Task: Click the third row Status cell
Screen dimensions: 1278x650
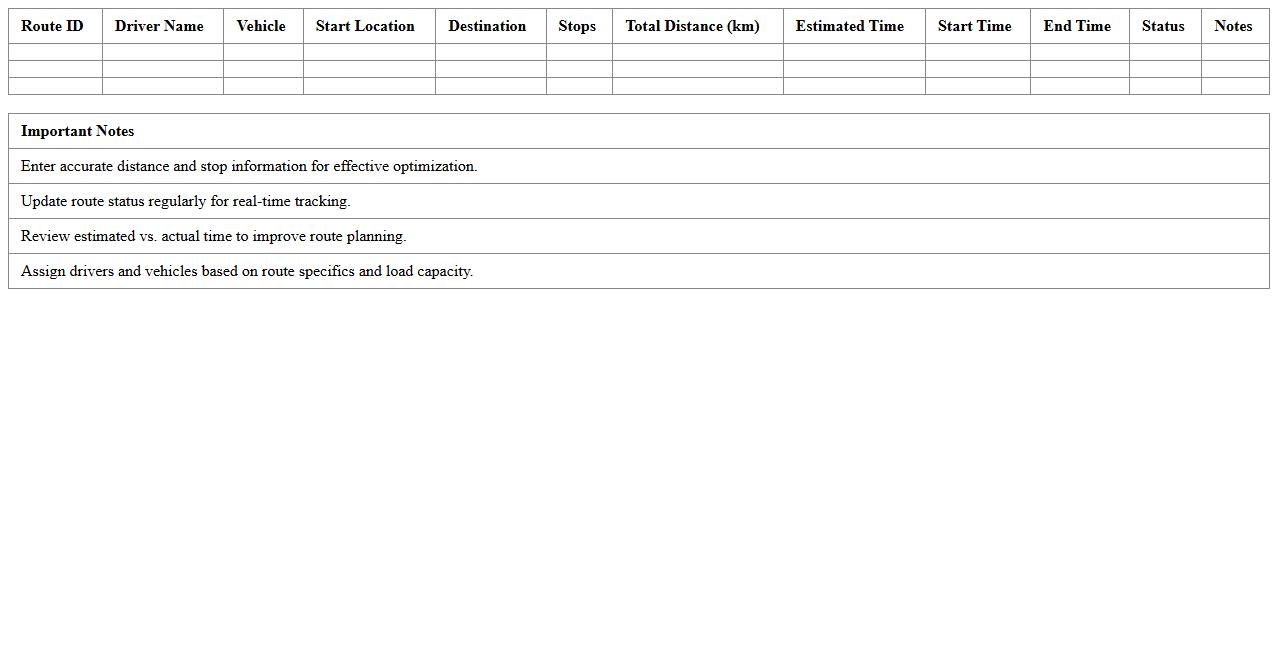Action: coord(1163,87)
